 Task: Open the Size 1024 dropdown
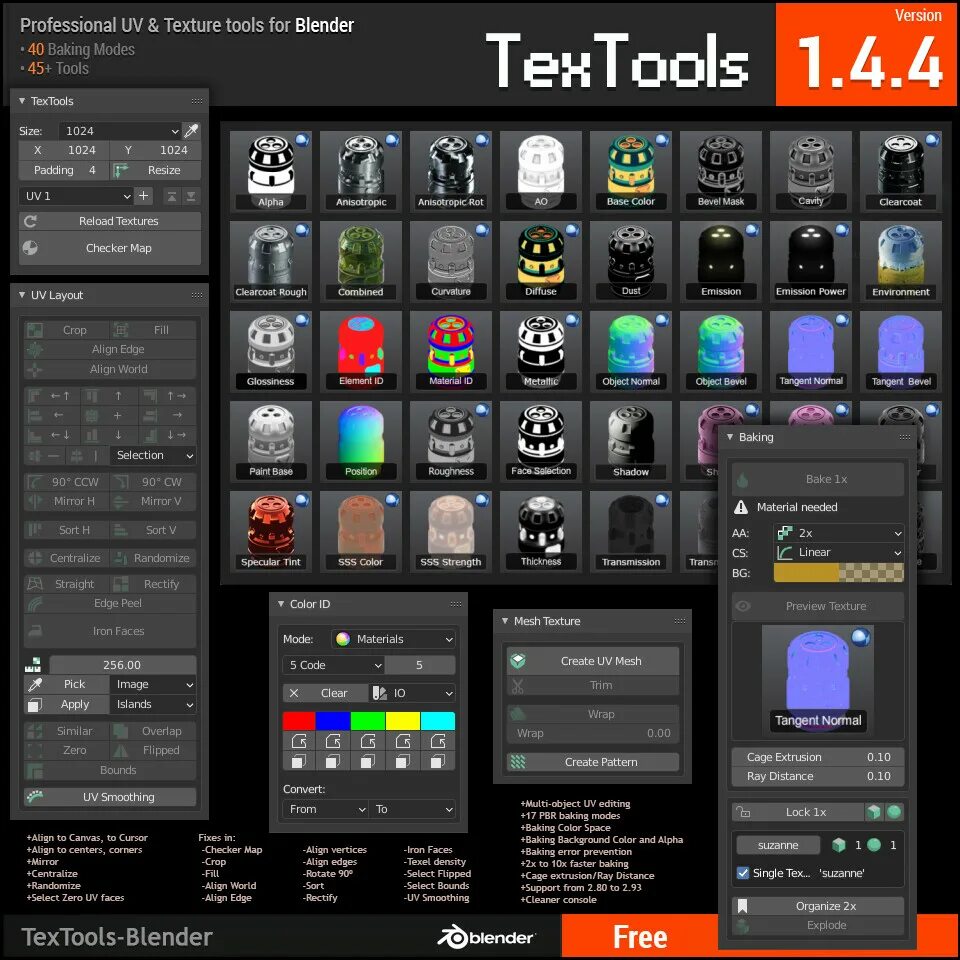(120, 131)
